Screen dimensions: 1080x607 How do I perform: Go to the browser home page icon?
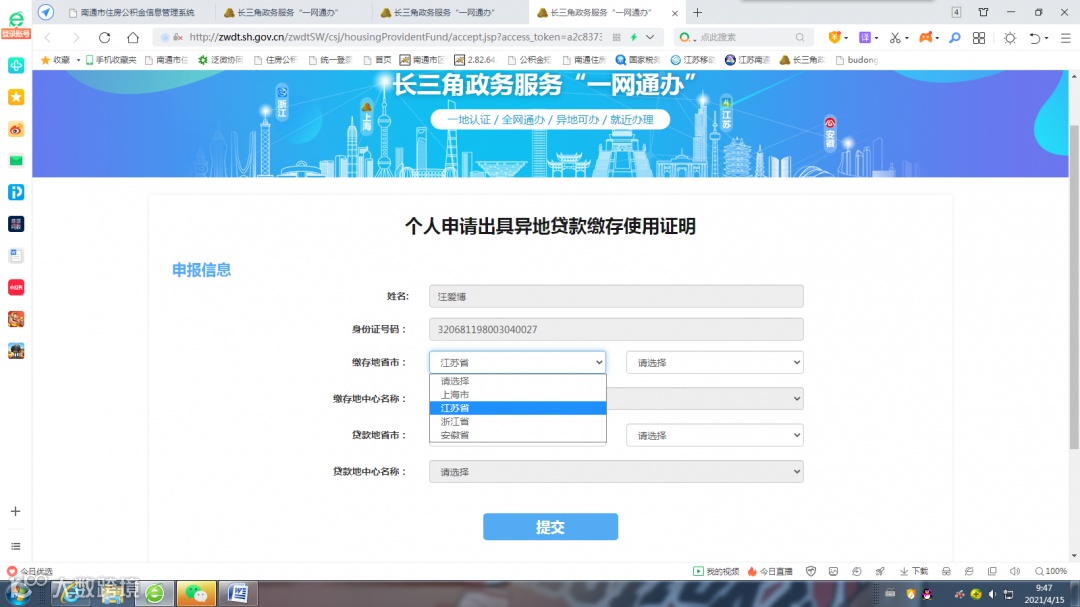pyautogui.click(x=133, y=37)
